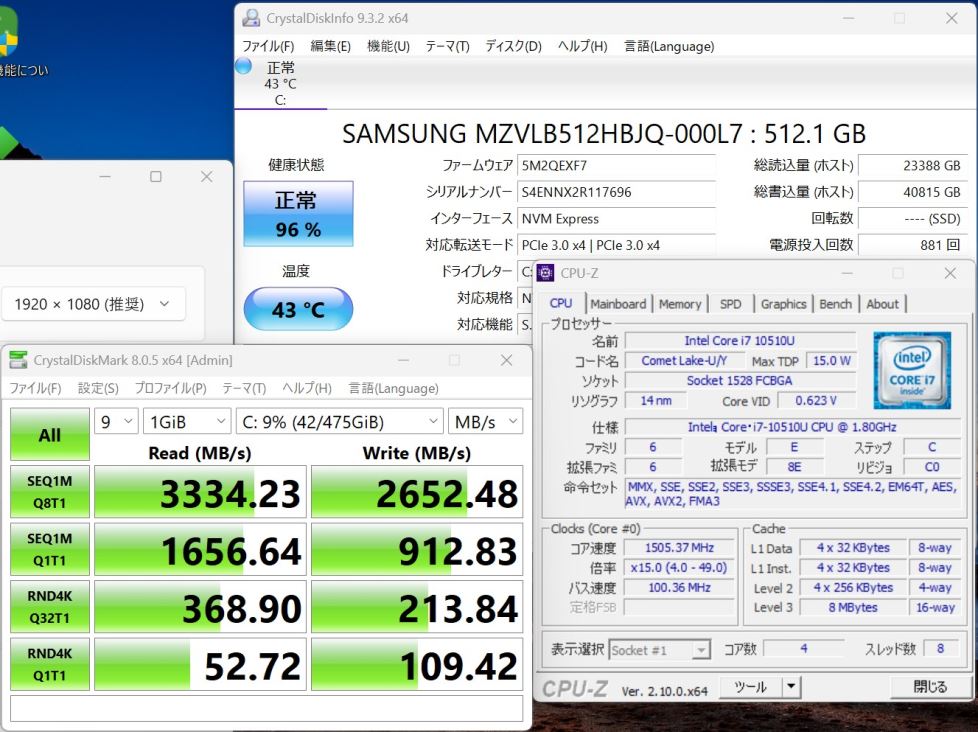Image resolution: width=978 pixels, height=732 pixels.
Task: Click the SEQ1M Q8T1 write result 2652.48
Action: click(x=417, y=492)
